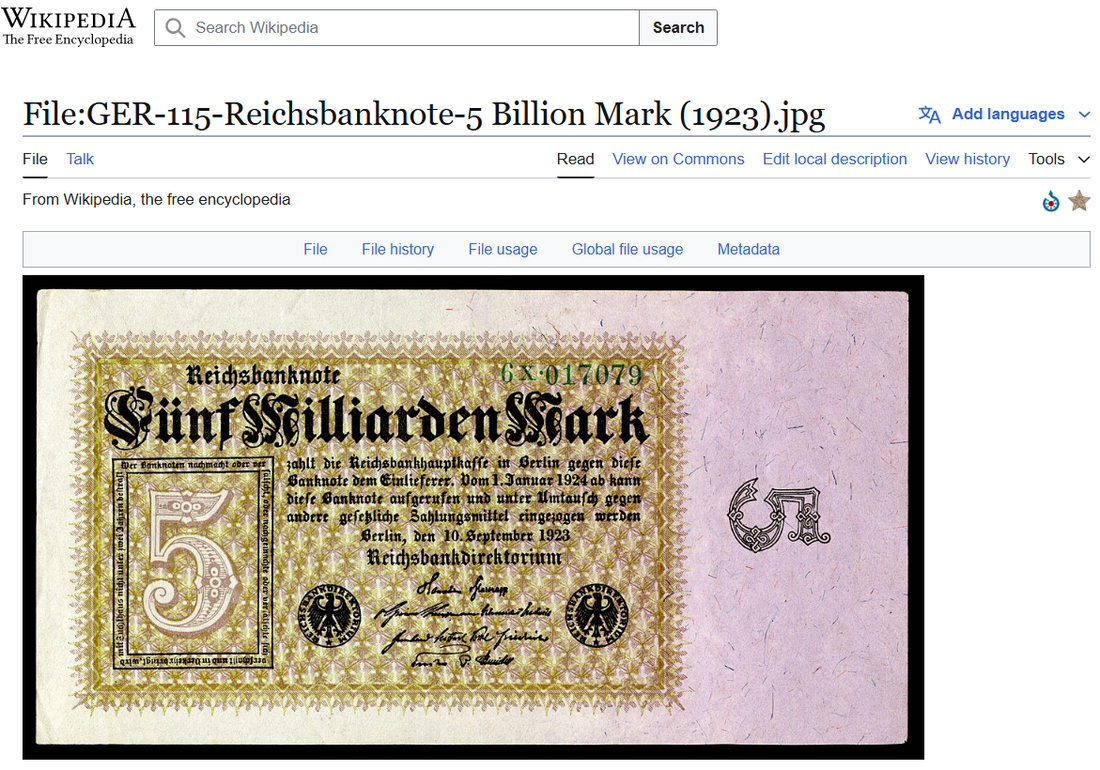The height and width of the screenshot is (770, 1100).
Task: Jump to the File section link
Action: click(315, 249)
